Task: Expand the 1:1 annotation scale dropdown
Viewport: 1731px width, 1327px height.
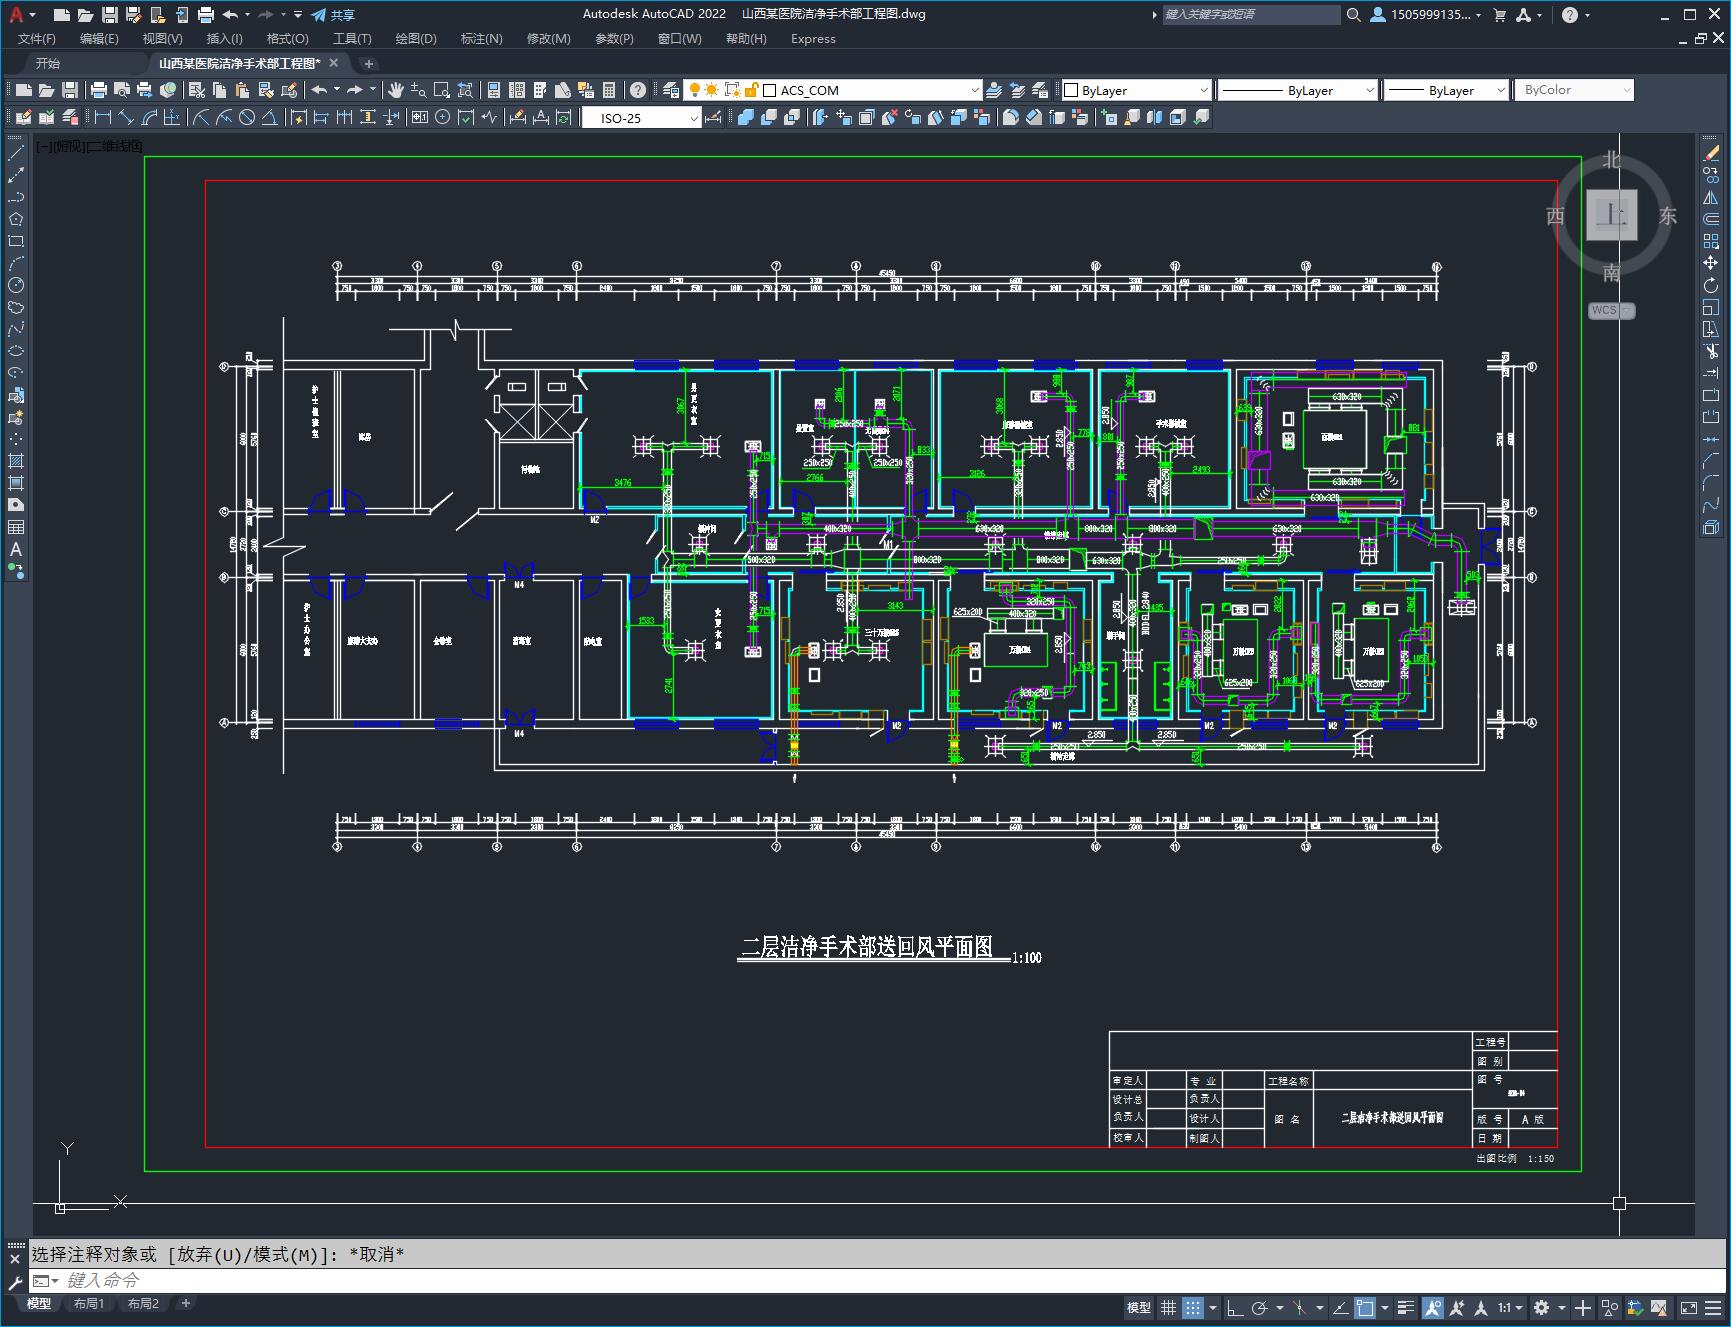Action: pos(1509,1307)
